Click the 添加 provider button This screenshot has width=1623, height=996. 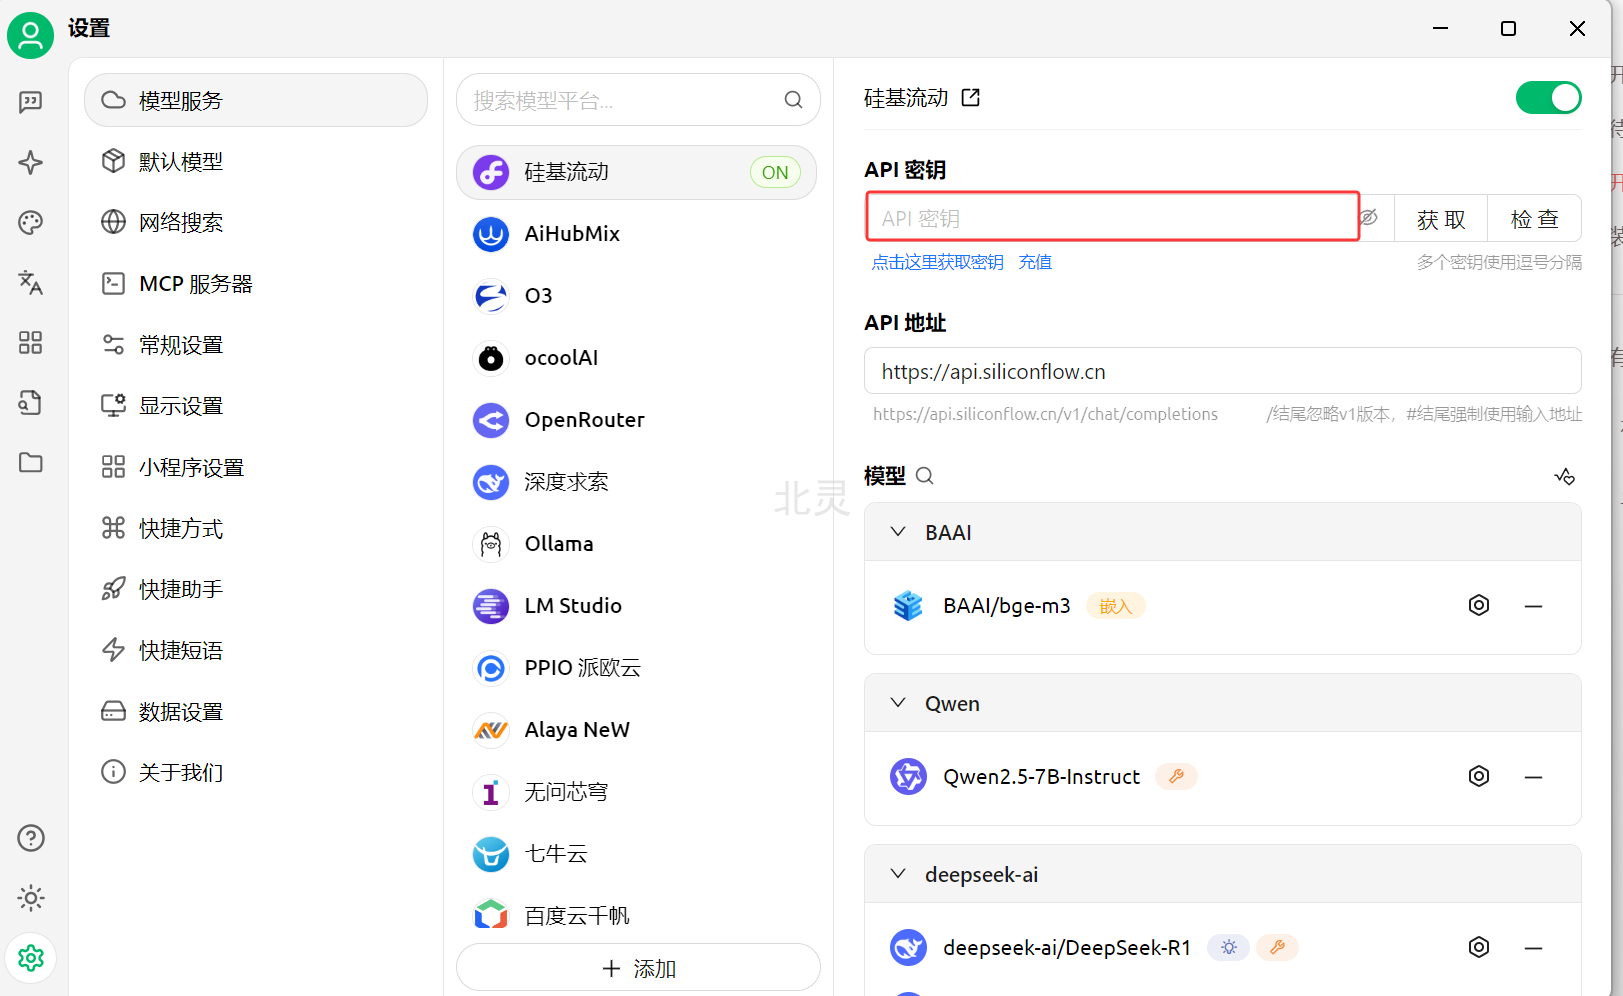point(638,968)
